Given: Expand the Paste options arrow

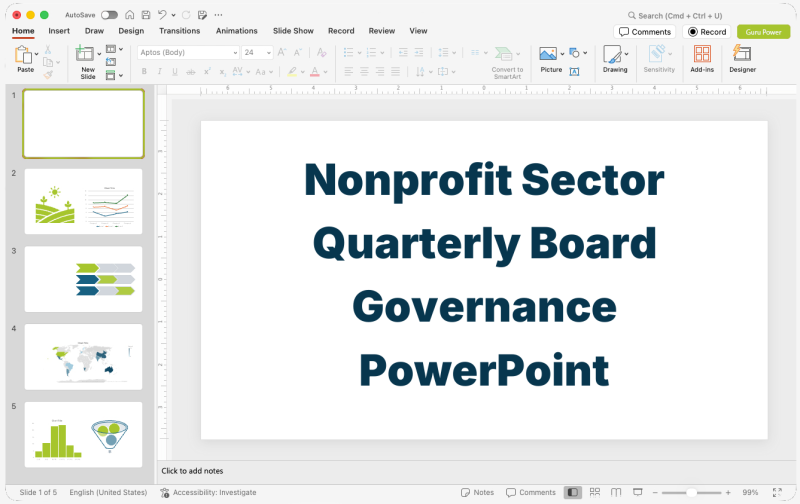Looking at the screenshot, I should pos(37,54).
